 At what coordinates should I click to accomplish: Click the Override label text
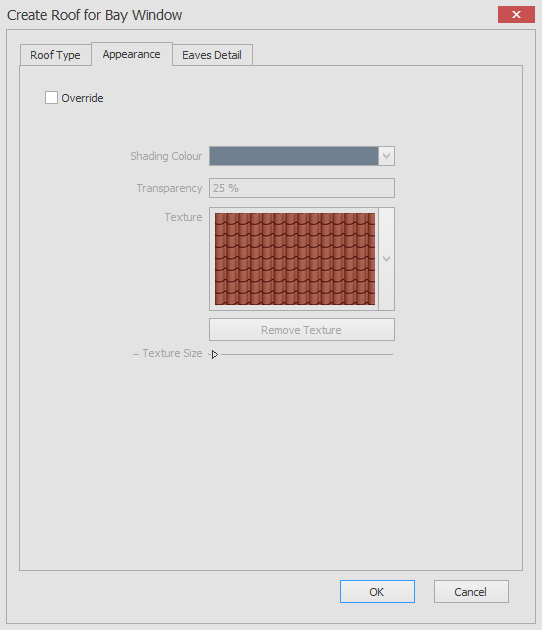[x=82, y=98]
